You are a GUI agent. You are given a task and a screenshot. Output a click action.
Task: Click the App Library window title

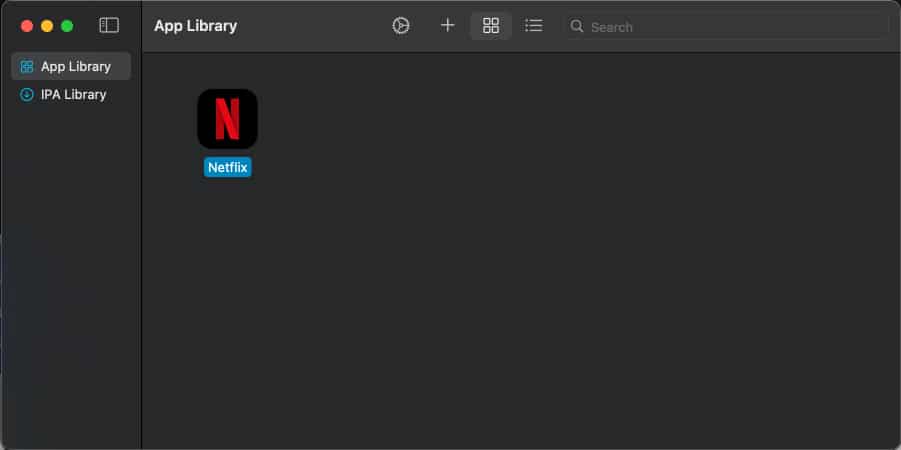[195, 26]
